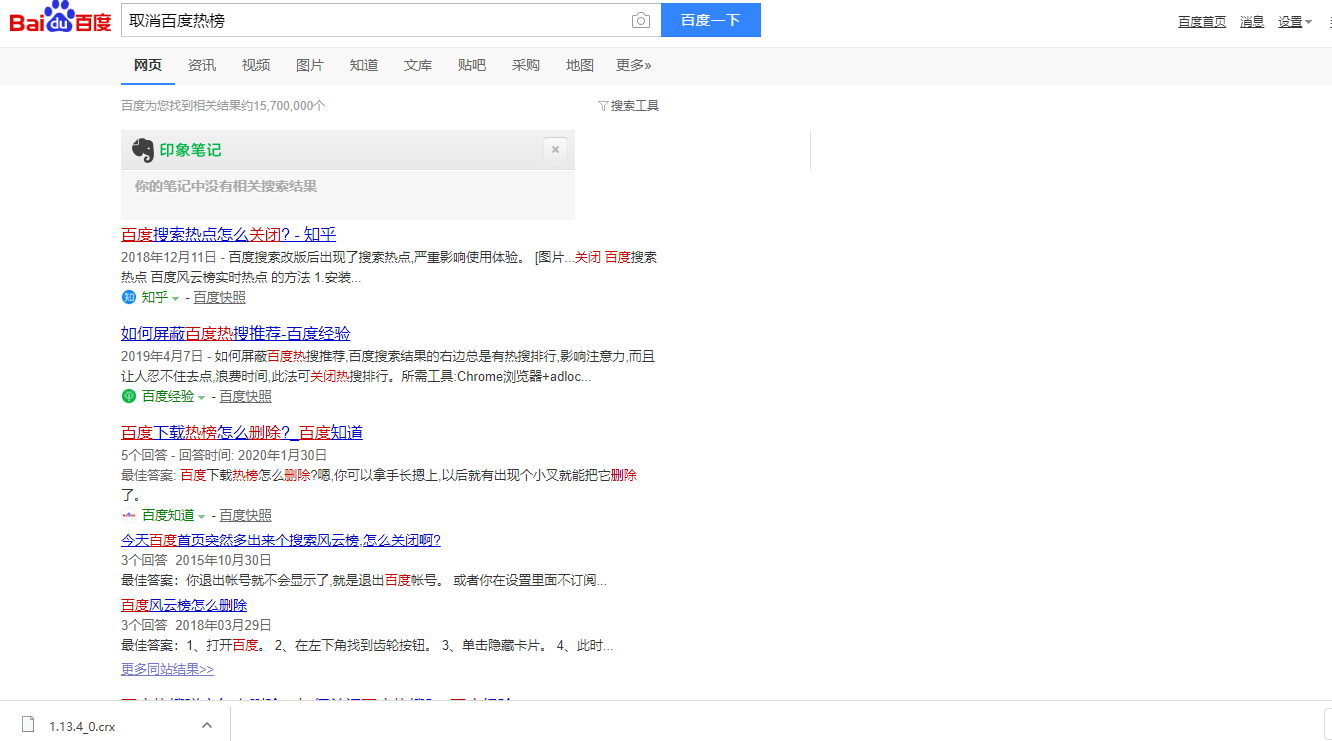Open 百度快照 for the 百度经验 result
The width and height of the screenshot is (1332, 741).
tap(245, 396)
